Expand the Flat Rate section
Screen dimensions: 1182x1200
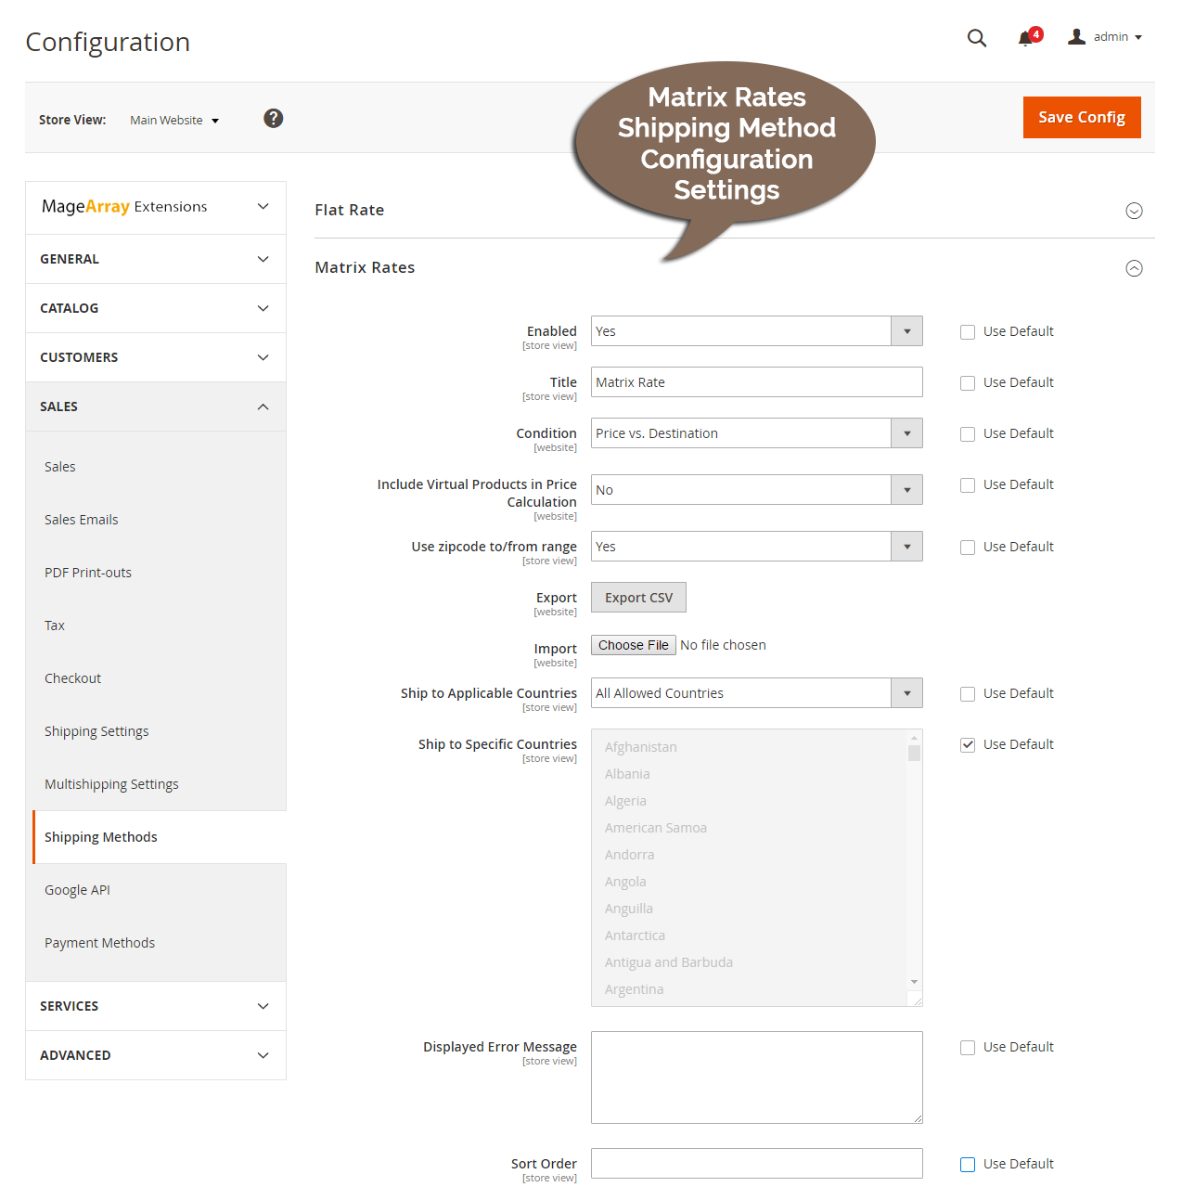[x=1133, y=210]
